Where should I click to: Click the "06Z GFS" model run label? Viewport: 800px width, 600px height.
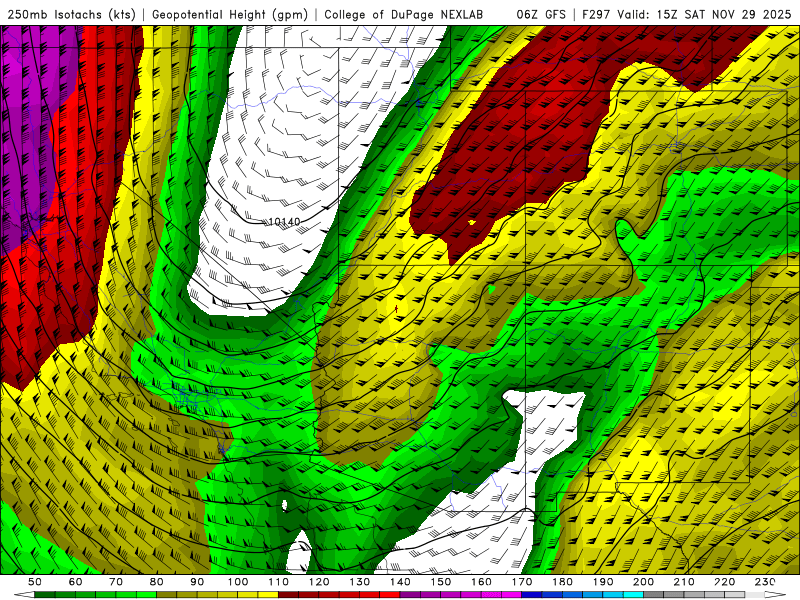point(541,14)
